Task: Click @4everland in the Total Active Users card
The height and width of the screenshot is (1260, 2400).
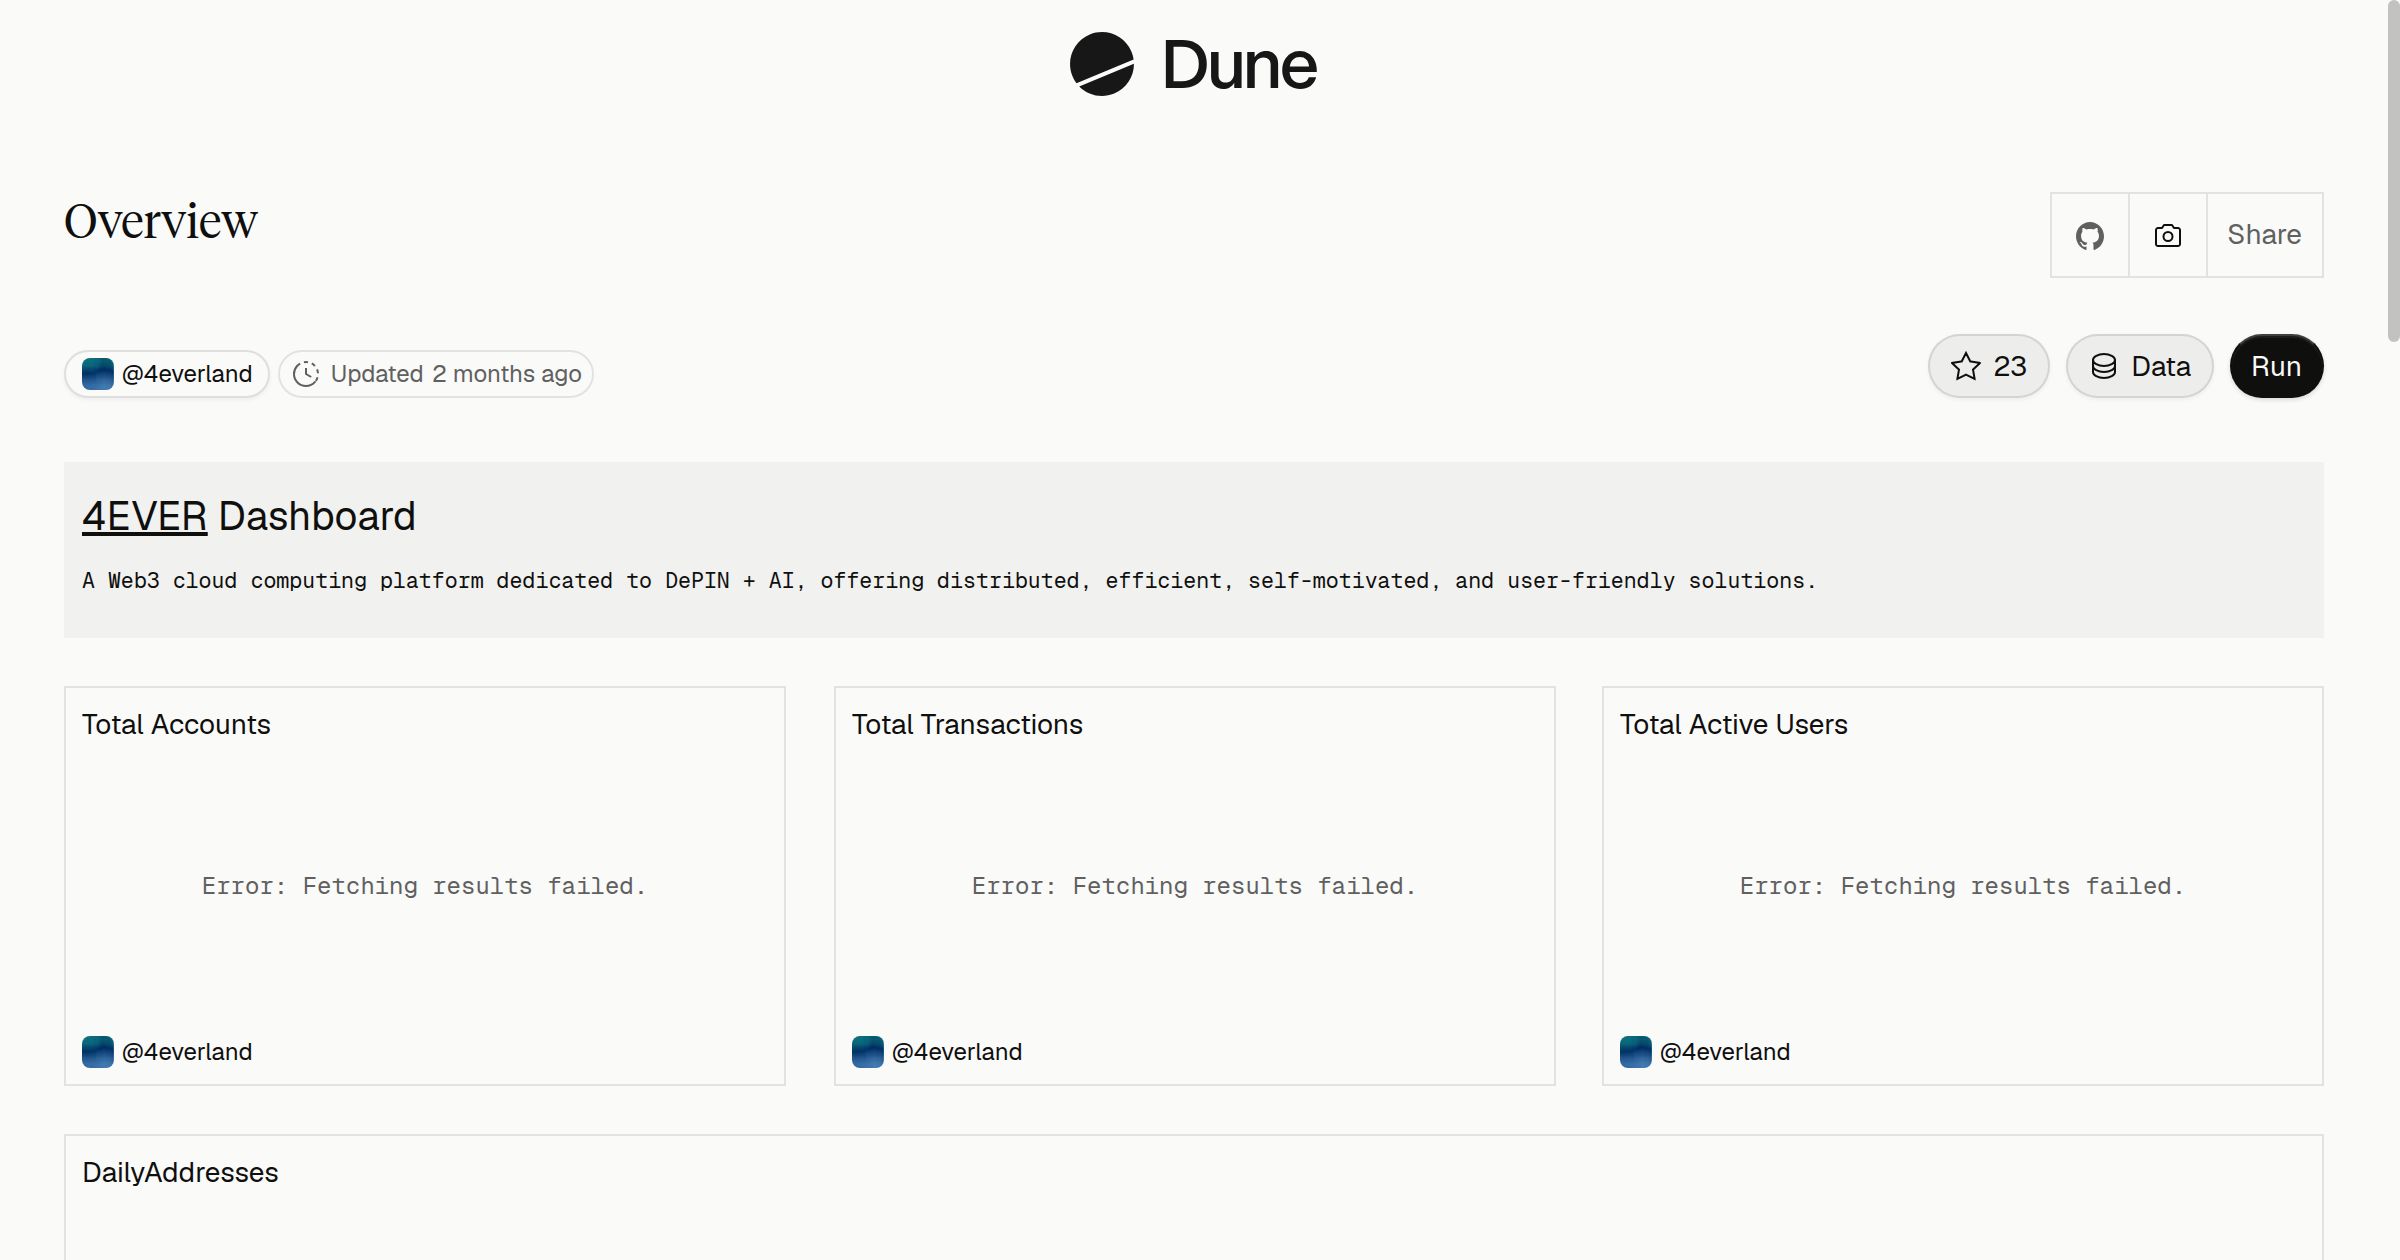Action: click(x=1725, y=1052)
